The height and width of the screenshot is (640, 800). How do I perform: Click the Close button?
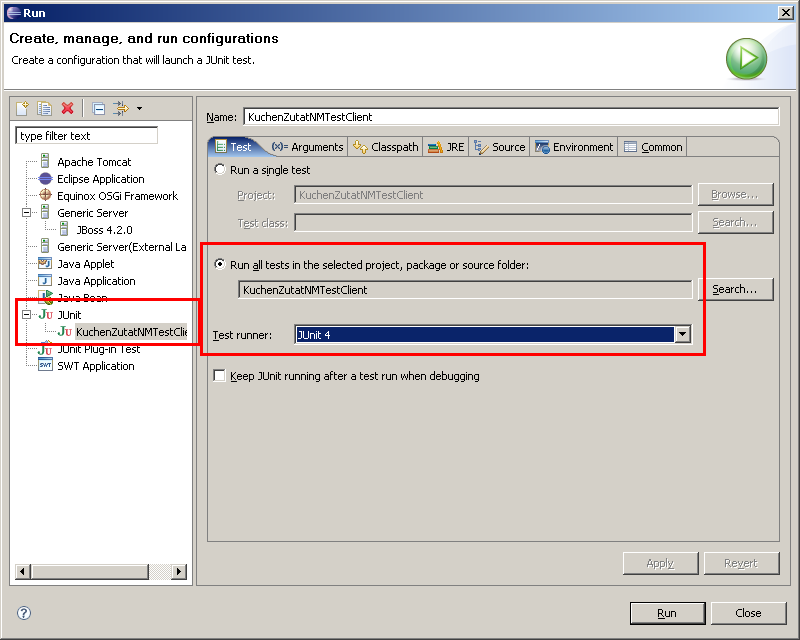(x=748, y=613)
